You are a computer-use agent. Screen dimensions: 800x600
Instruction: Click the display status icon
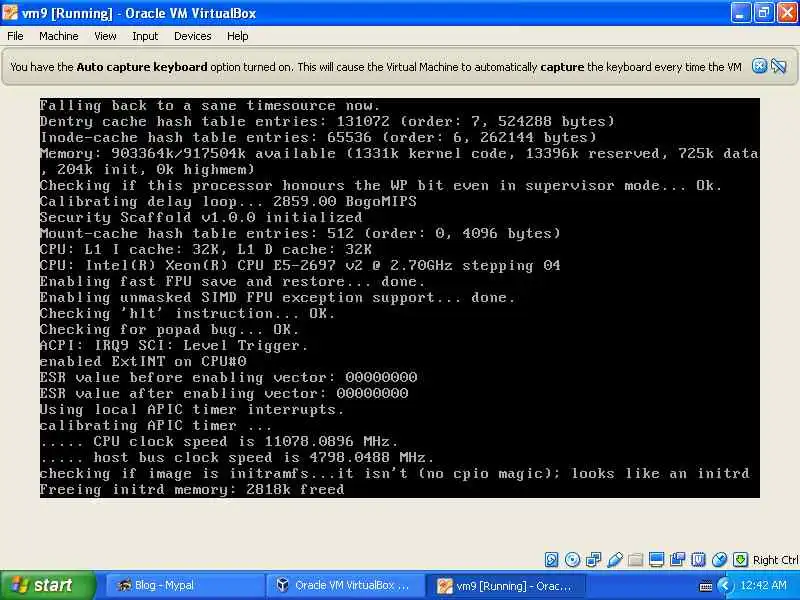coord(656,560)
